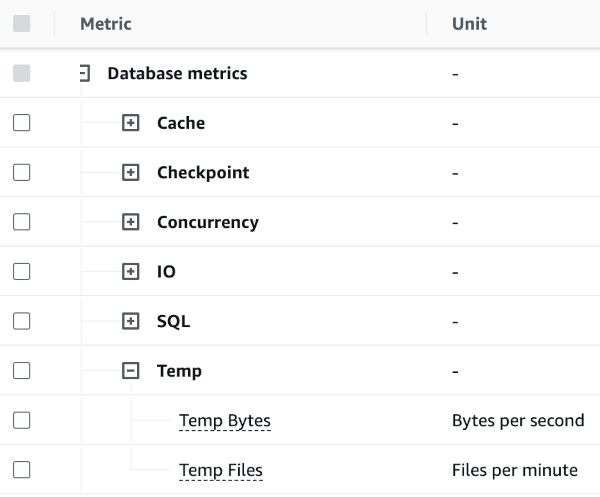Click the Concurrency group label
This screenshot has height=497, width=600.
(x=208, y=222)
